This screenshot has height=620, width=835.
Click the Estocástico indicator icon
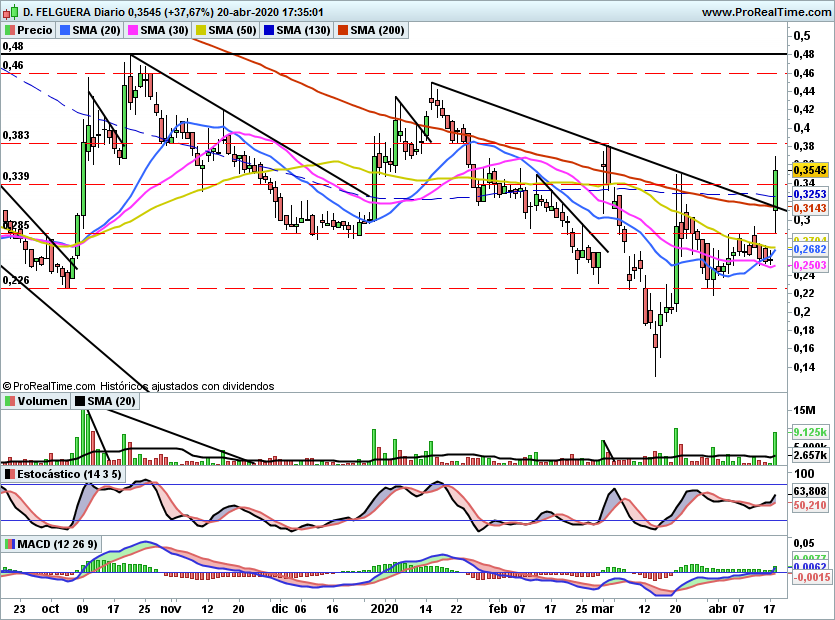click(10, 474)
